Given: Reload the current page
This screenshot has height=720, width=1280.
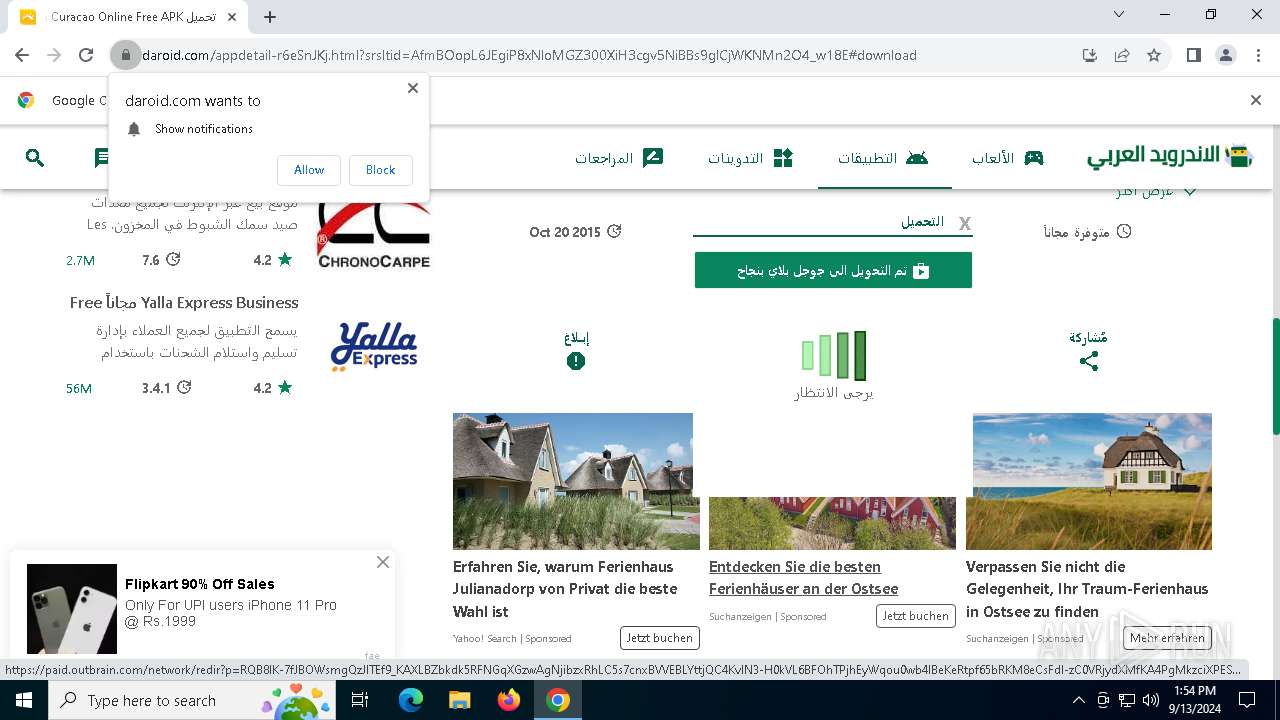Looking at the screenshot, I should (x=86, y=55).
